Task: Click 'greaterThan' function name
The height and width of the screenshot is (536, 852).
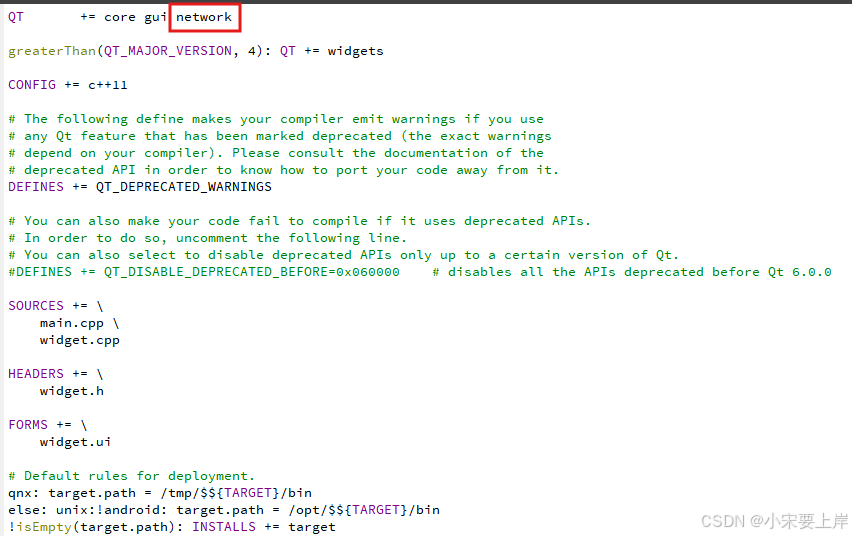Action: (52, 51)
